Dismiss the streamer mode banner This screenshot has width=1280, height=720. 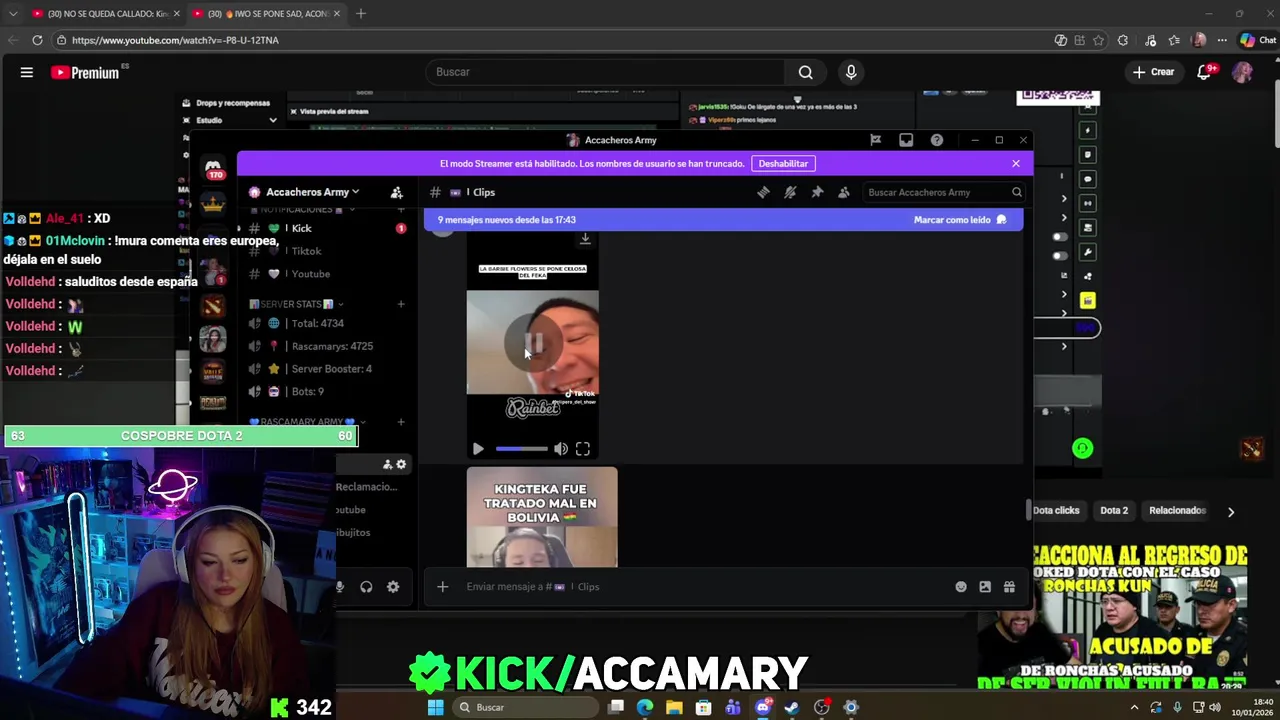1016,163
